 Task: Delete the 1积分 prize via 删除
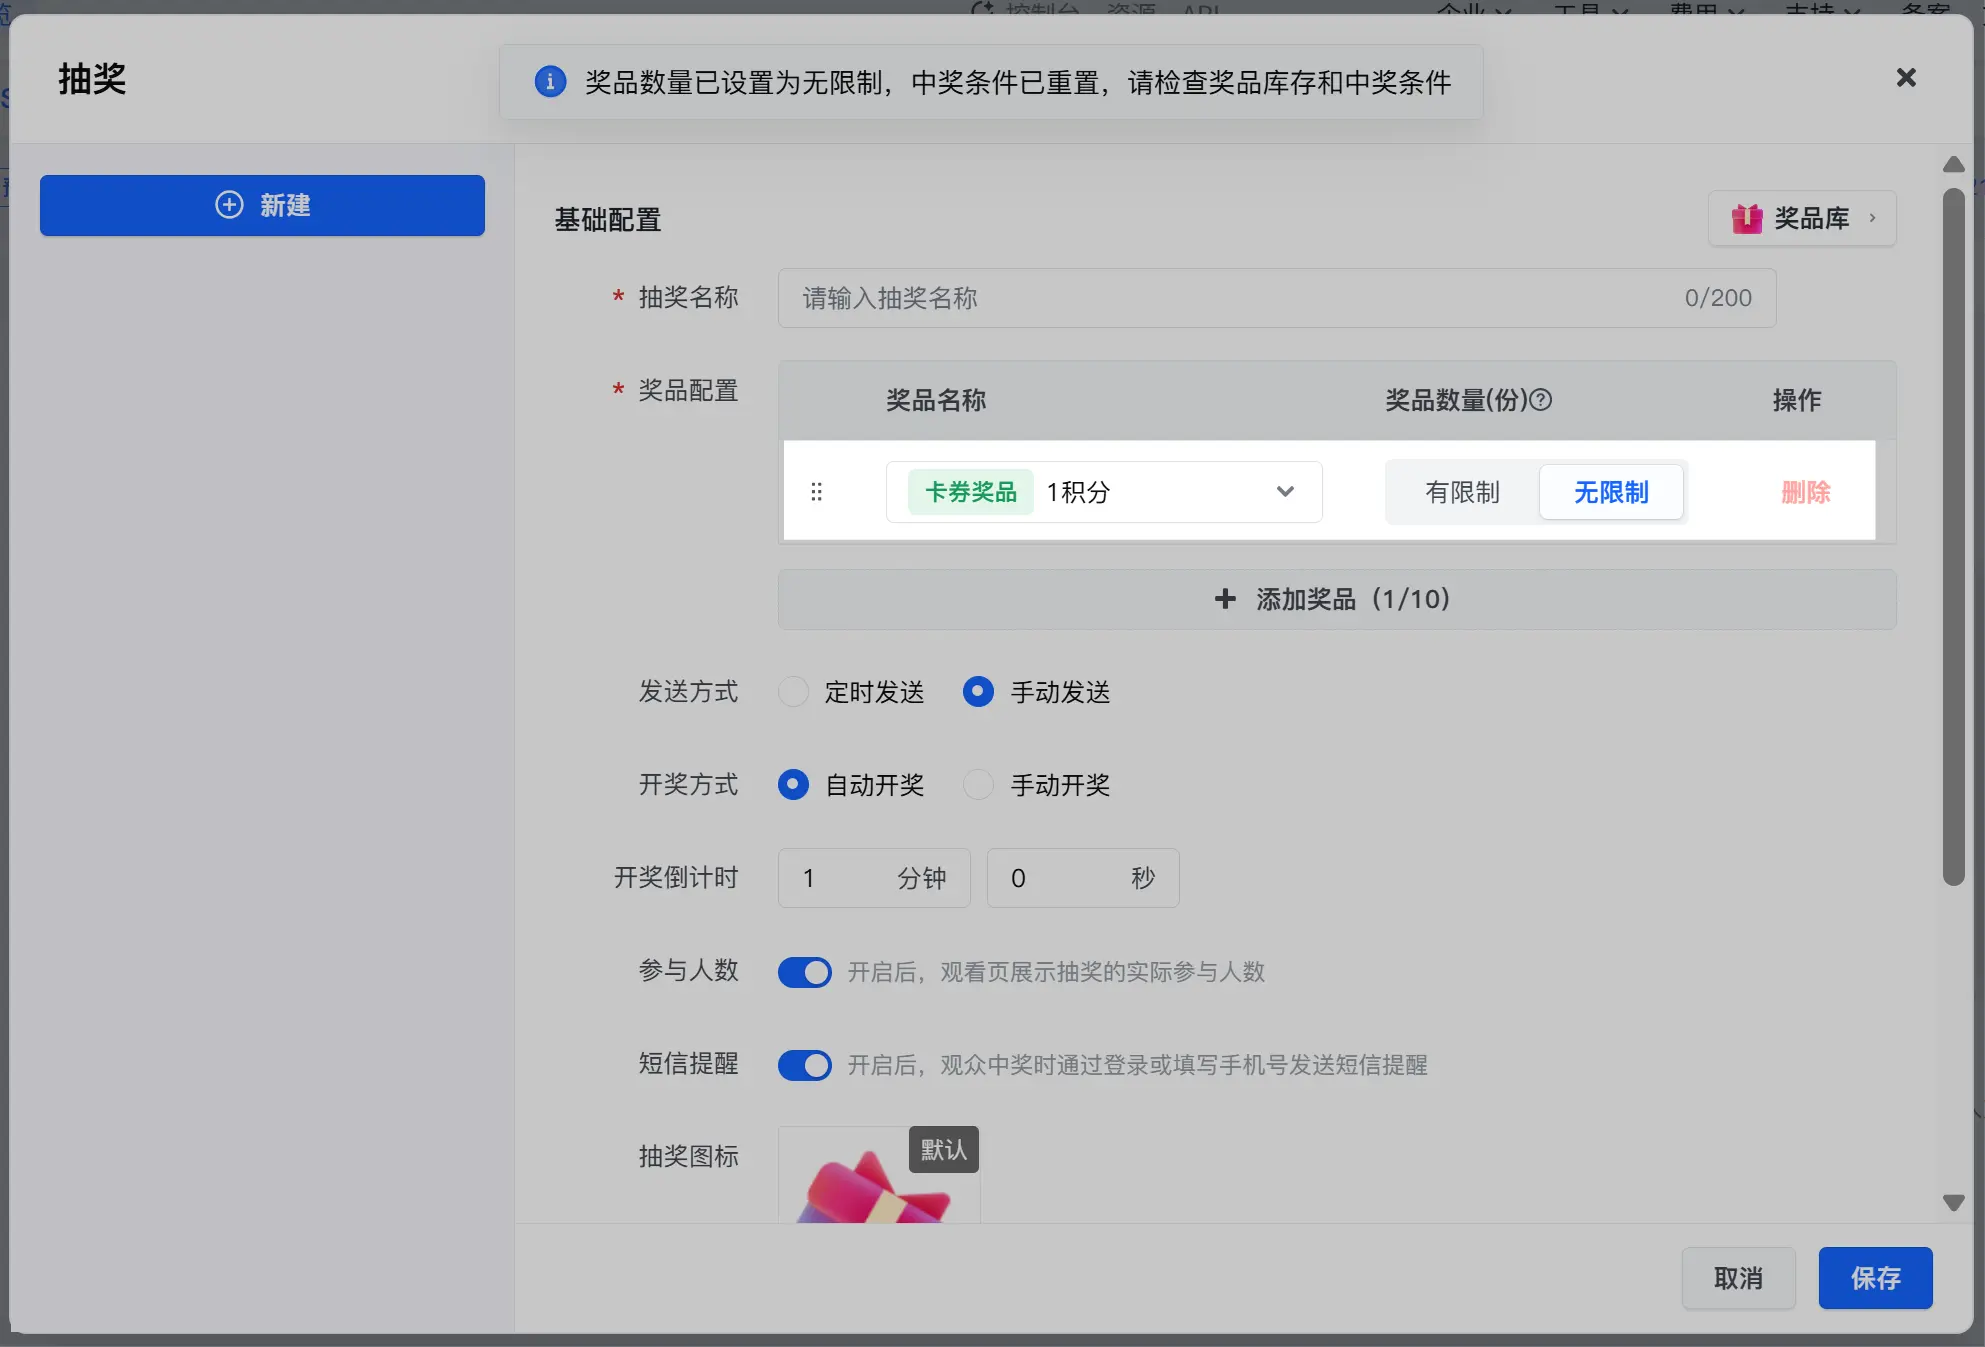[x=1806, y=492]
